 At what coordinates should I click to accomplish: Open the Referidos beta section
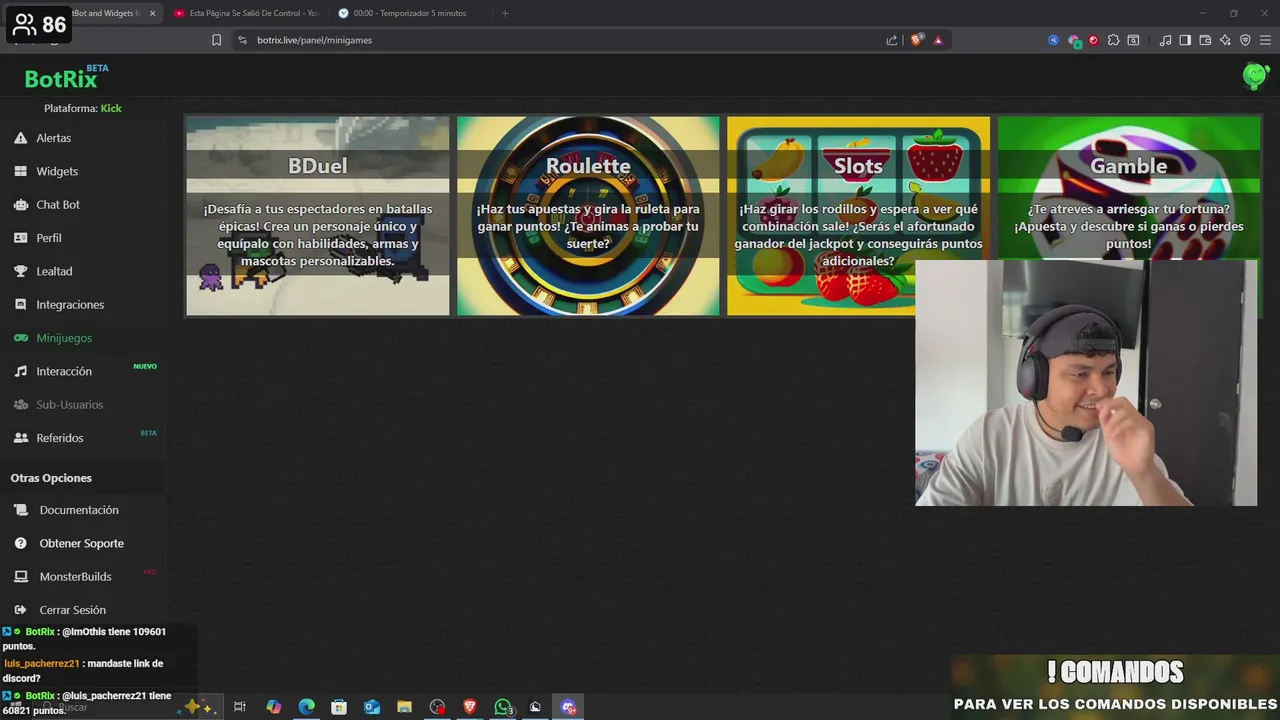pyautogui.click(x=60, y=438)
